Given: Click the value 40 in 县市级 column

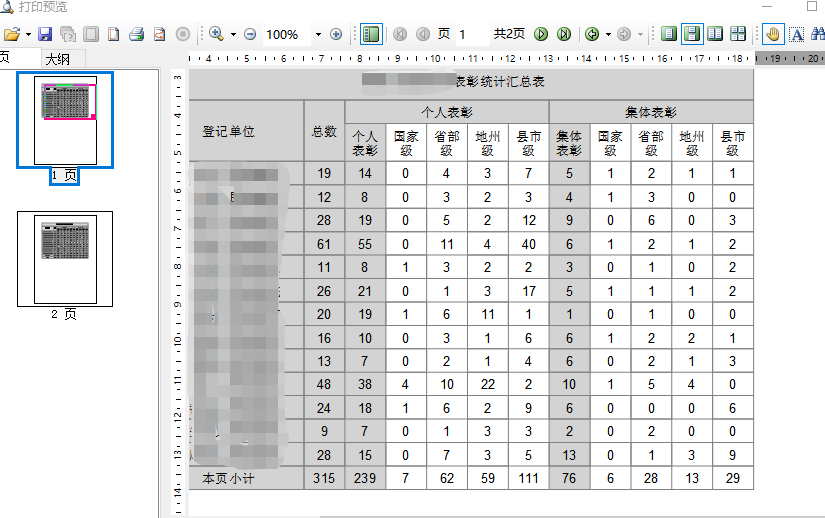Looking at the screenshot, I should tap(528, 244).
